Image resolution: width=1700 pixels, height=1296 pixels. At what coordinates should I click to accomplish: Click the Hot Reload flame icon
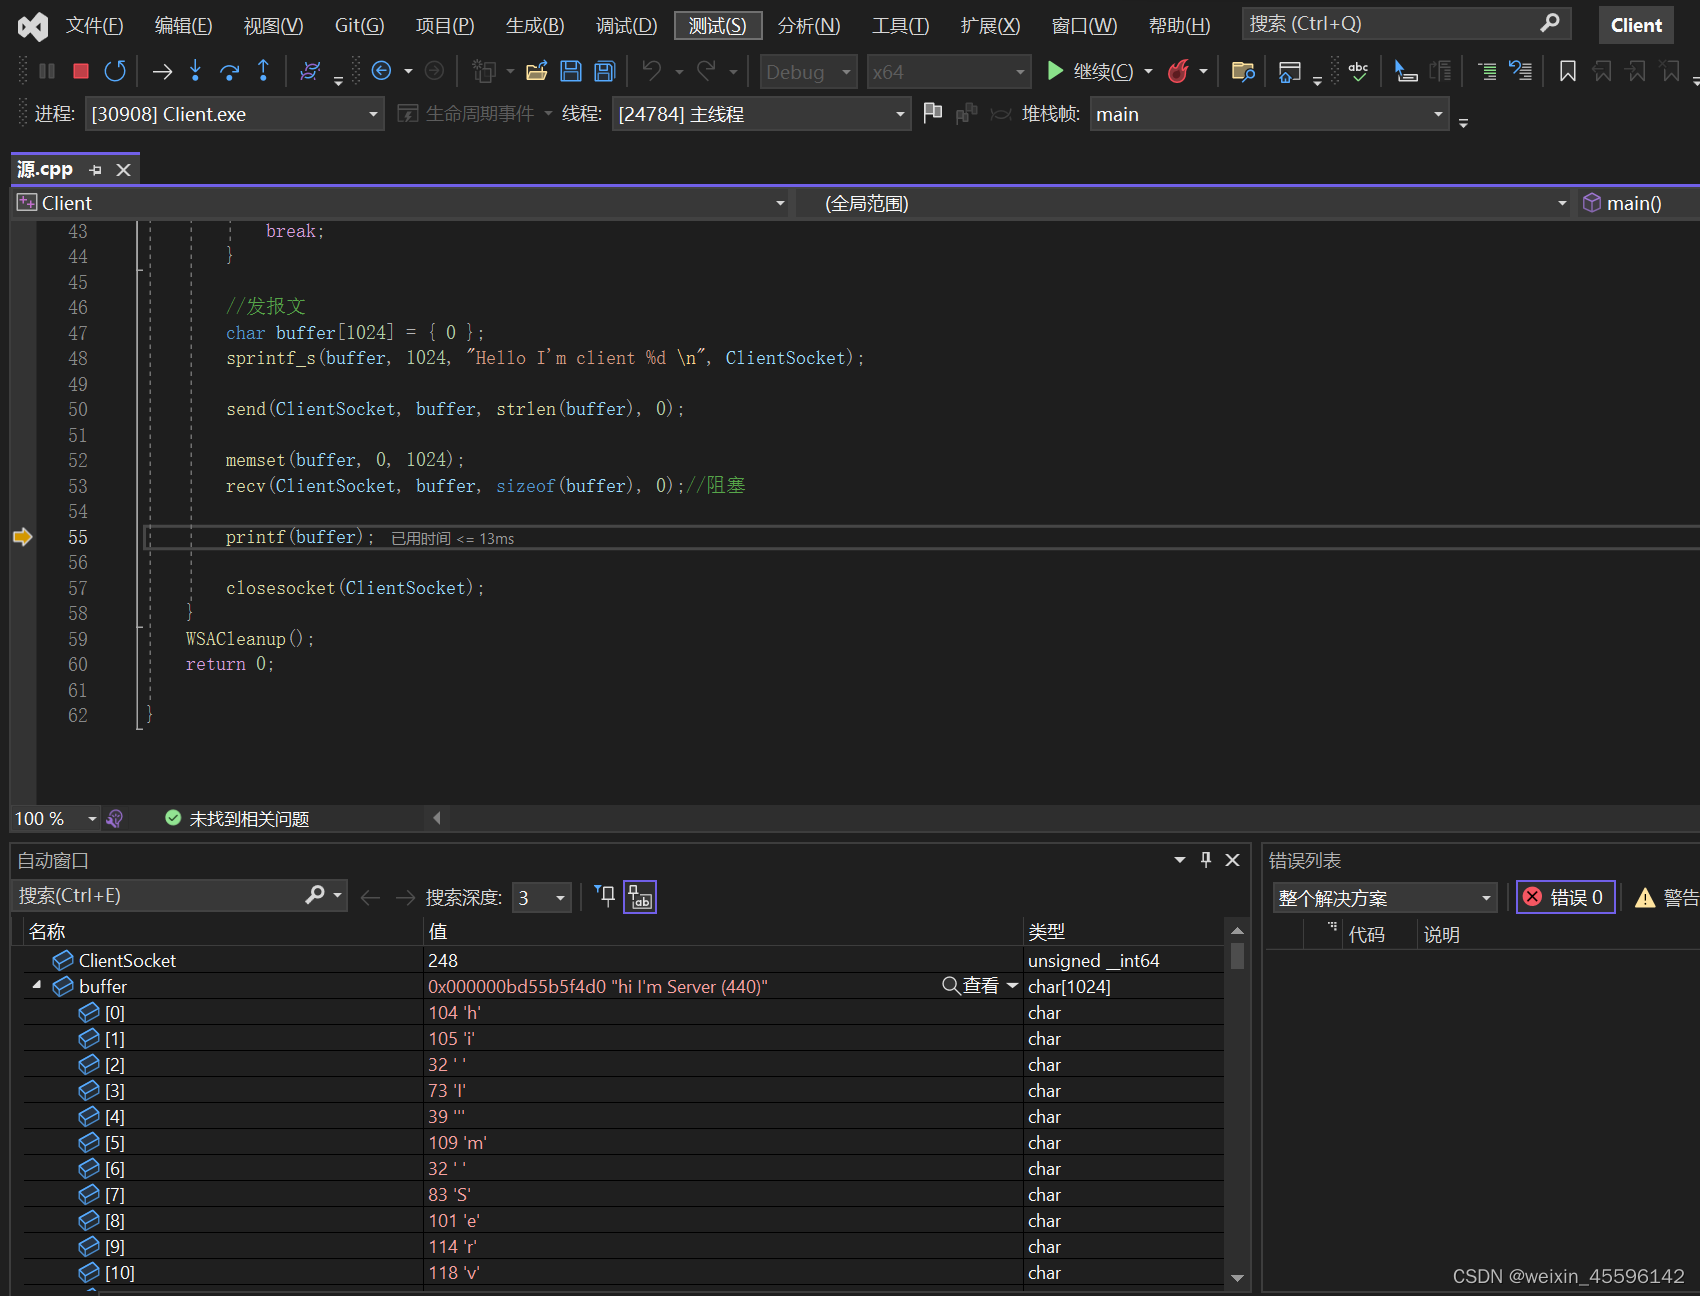click(x=1179, y=71)
